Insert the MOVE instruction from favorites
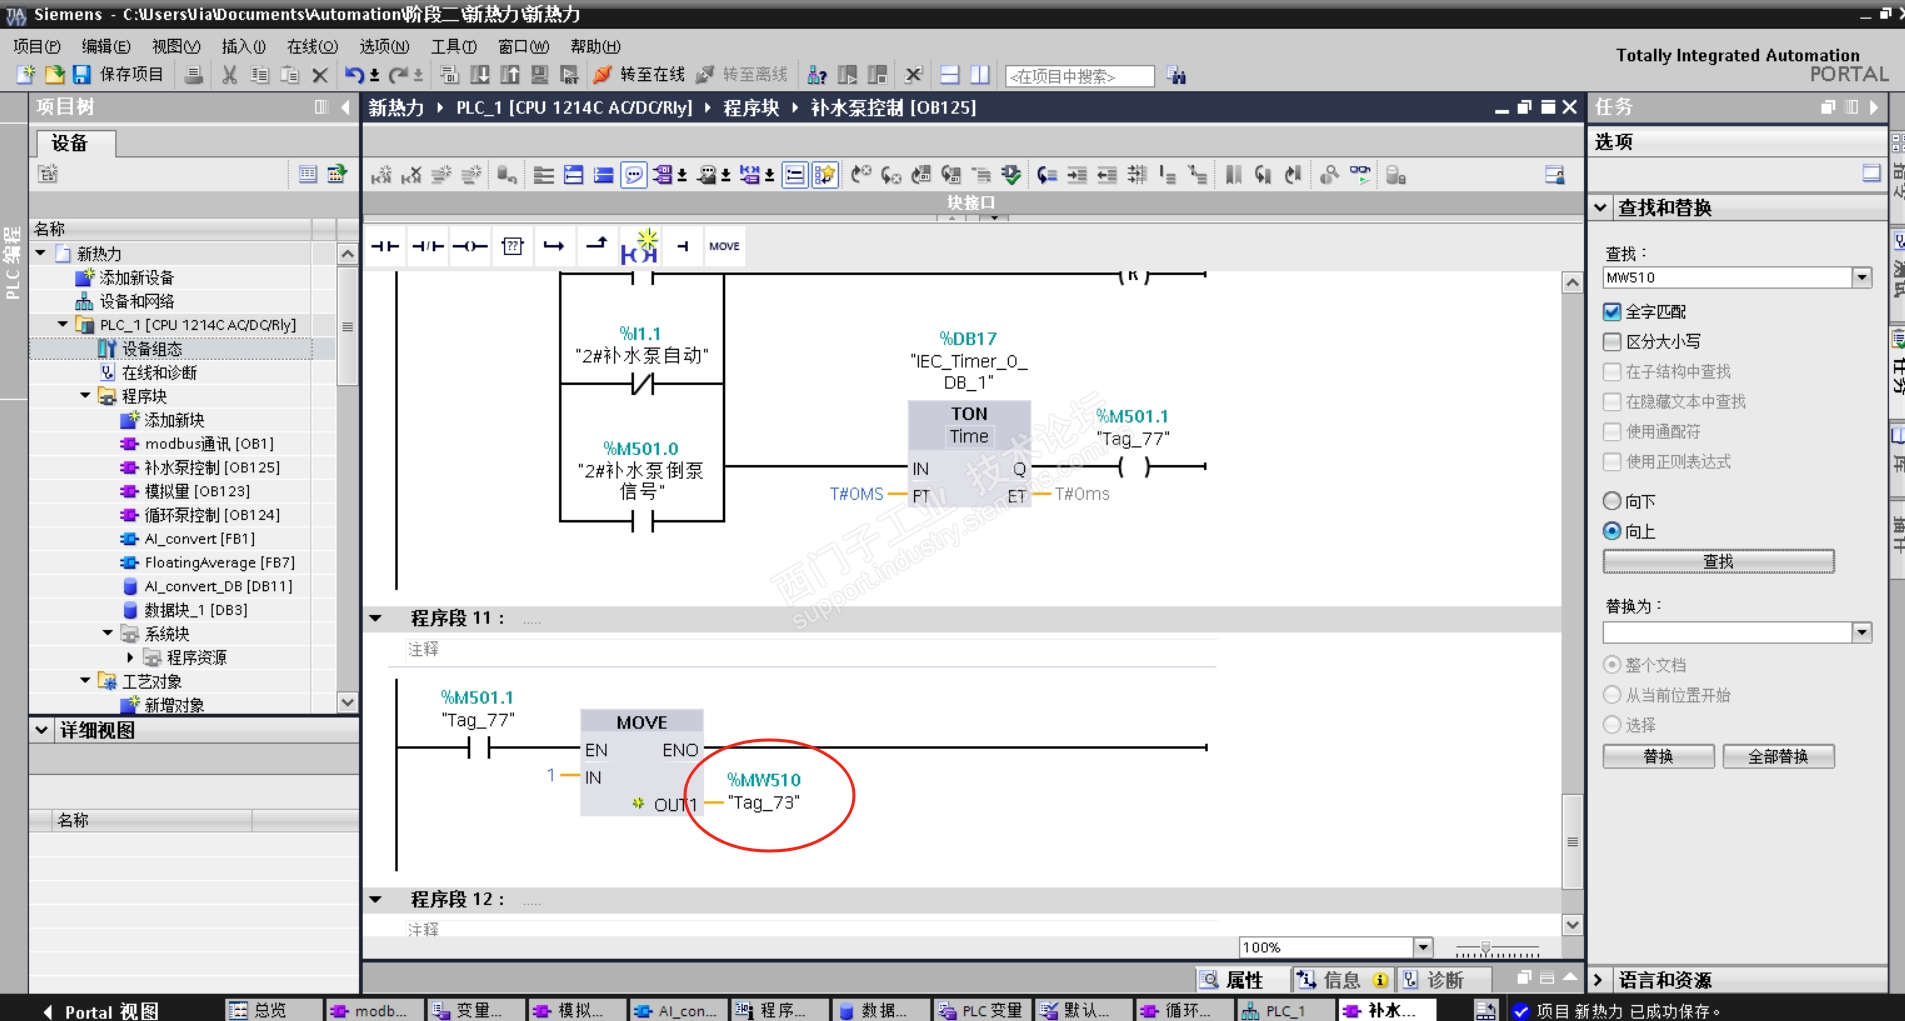The height and width of the screenshot is (1021, 1905). (x=724, y=247)
